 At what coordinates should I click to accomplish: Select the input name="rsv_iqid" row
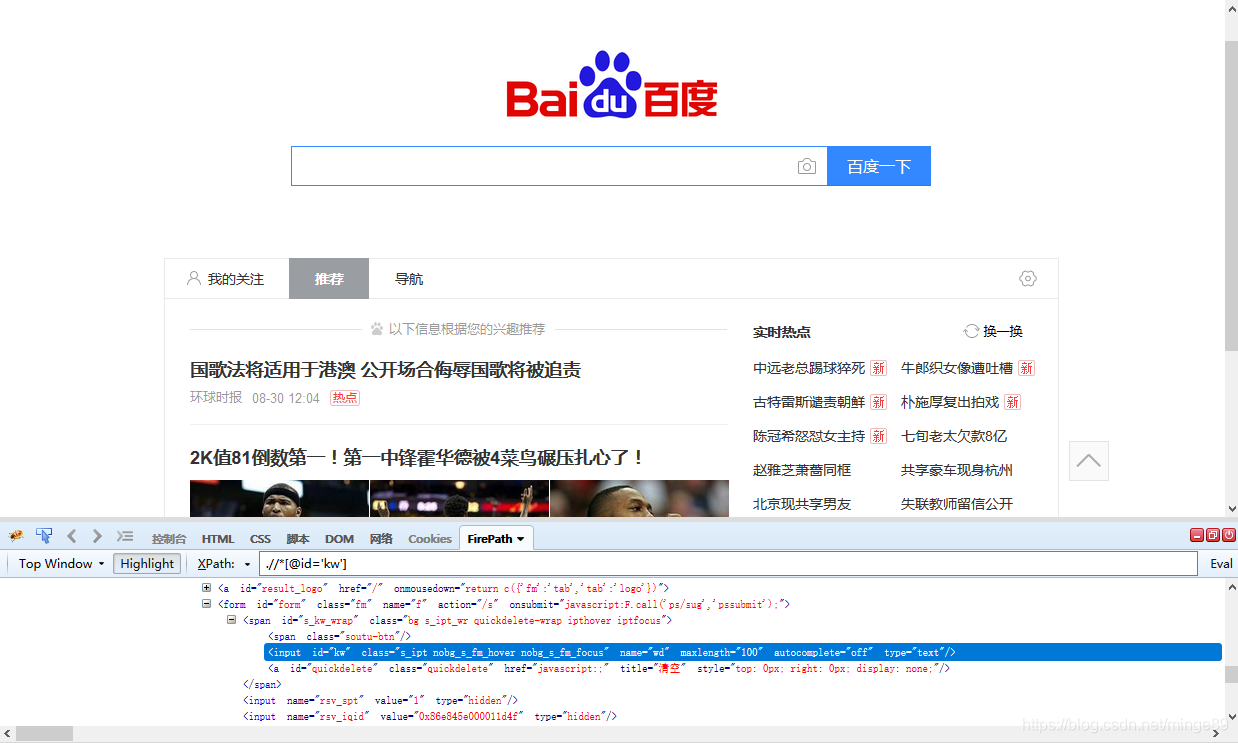pos(430,716)
